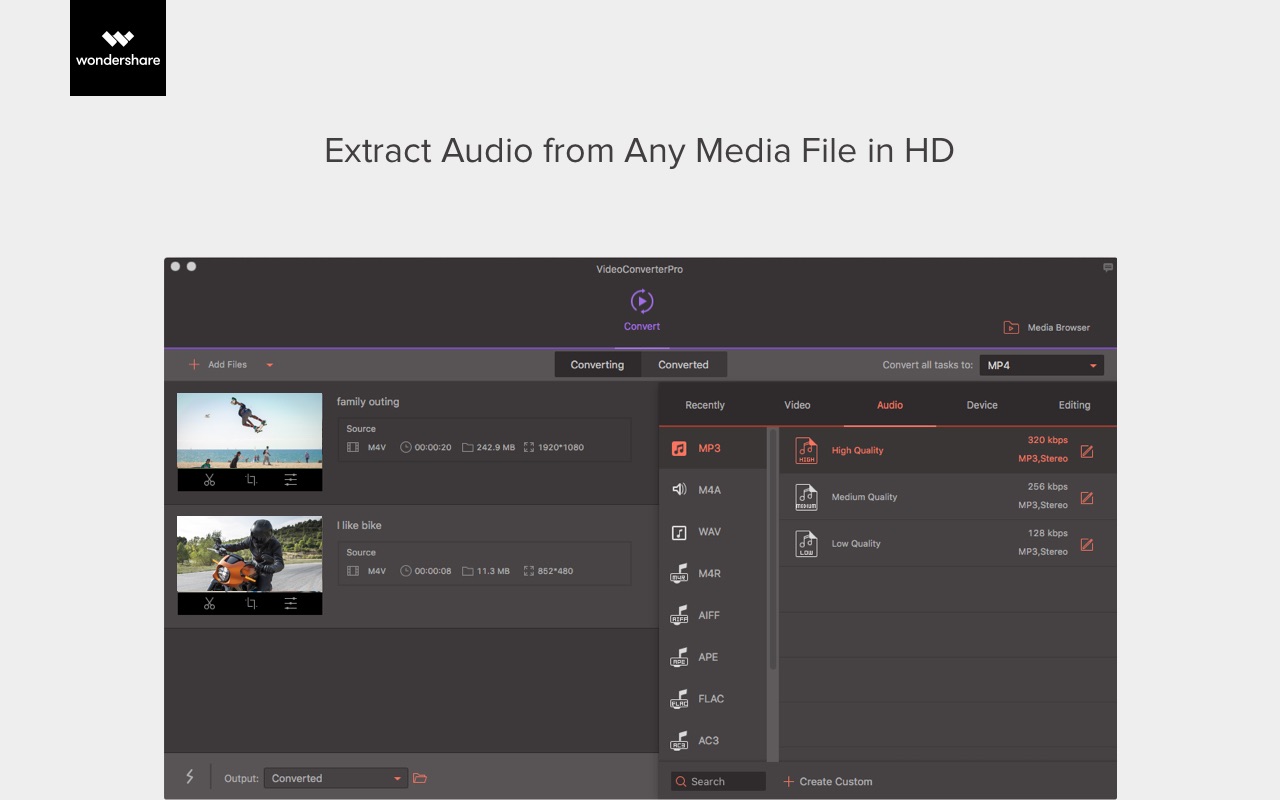Open effect adjustments on family outing
Image resolution: width=1280 pixels, height=800 pixels.
(x=290, y=480)
